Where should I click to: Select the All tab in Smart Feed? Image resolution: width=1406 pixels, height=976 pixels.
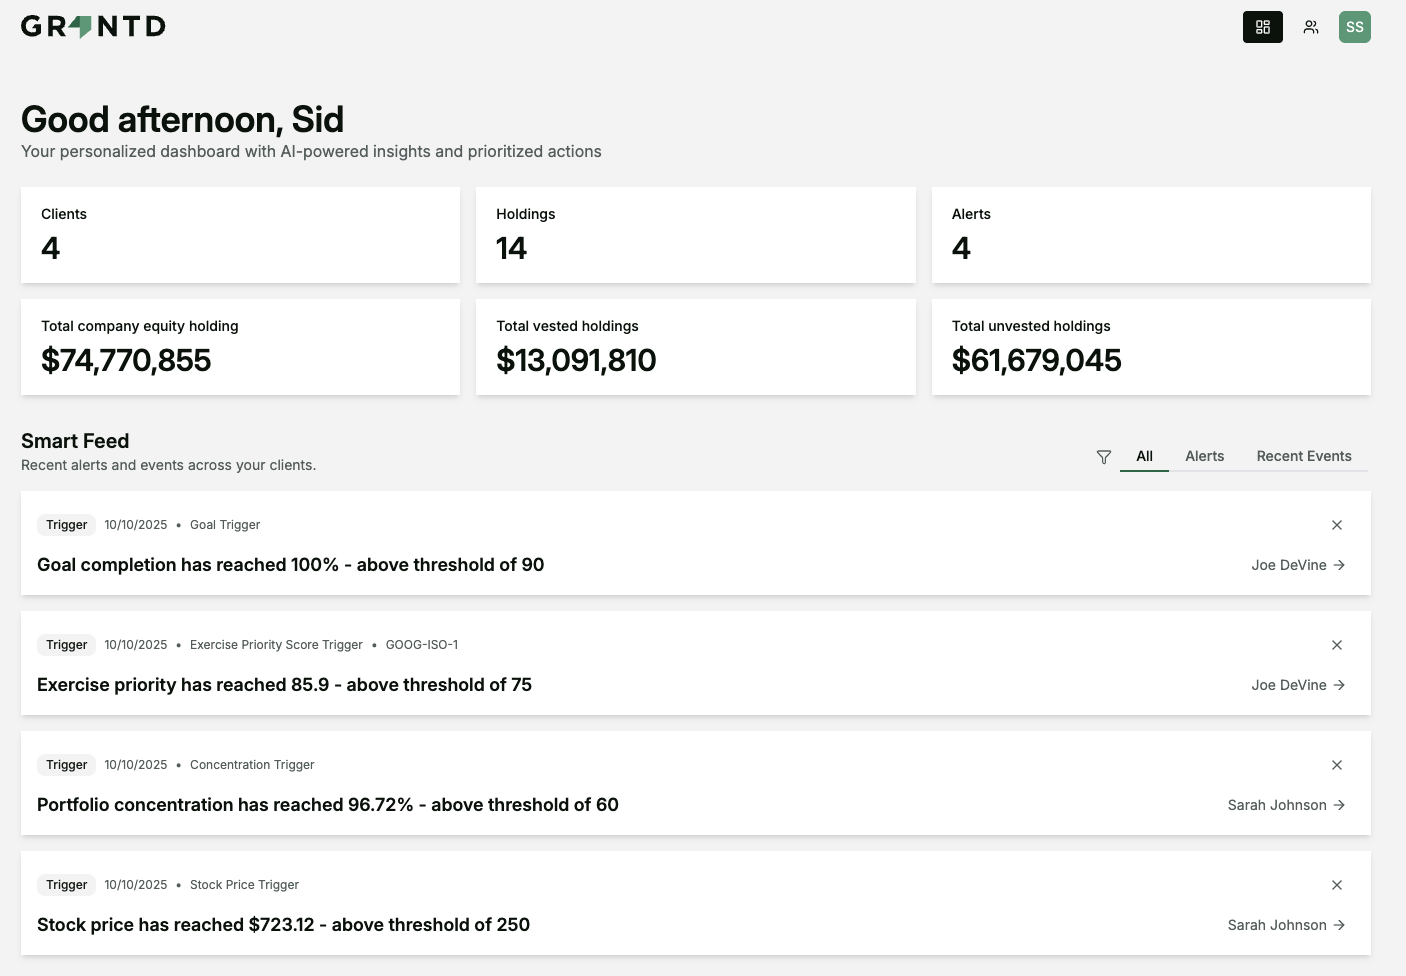[1144, 456]
